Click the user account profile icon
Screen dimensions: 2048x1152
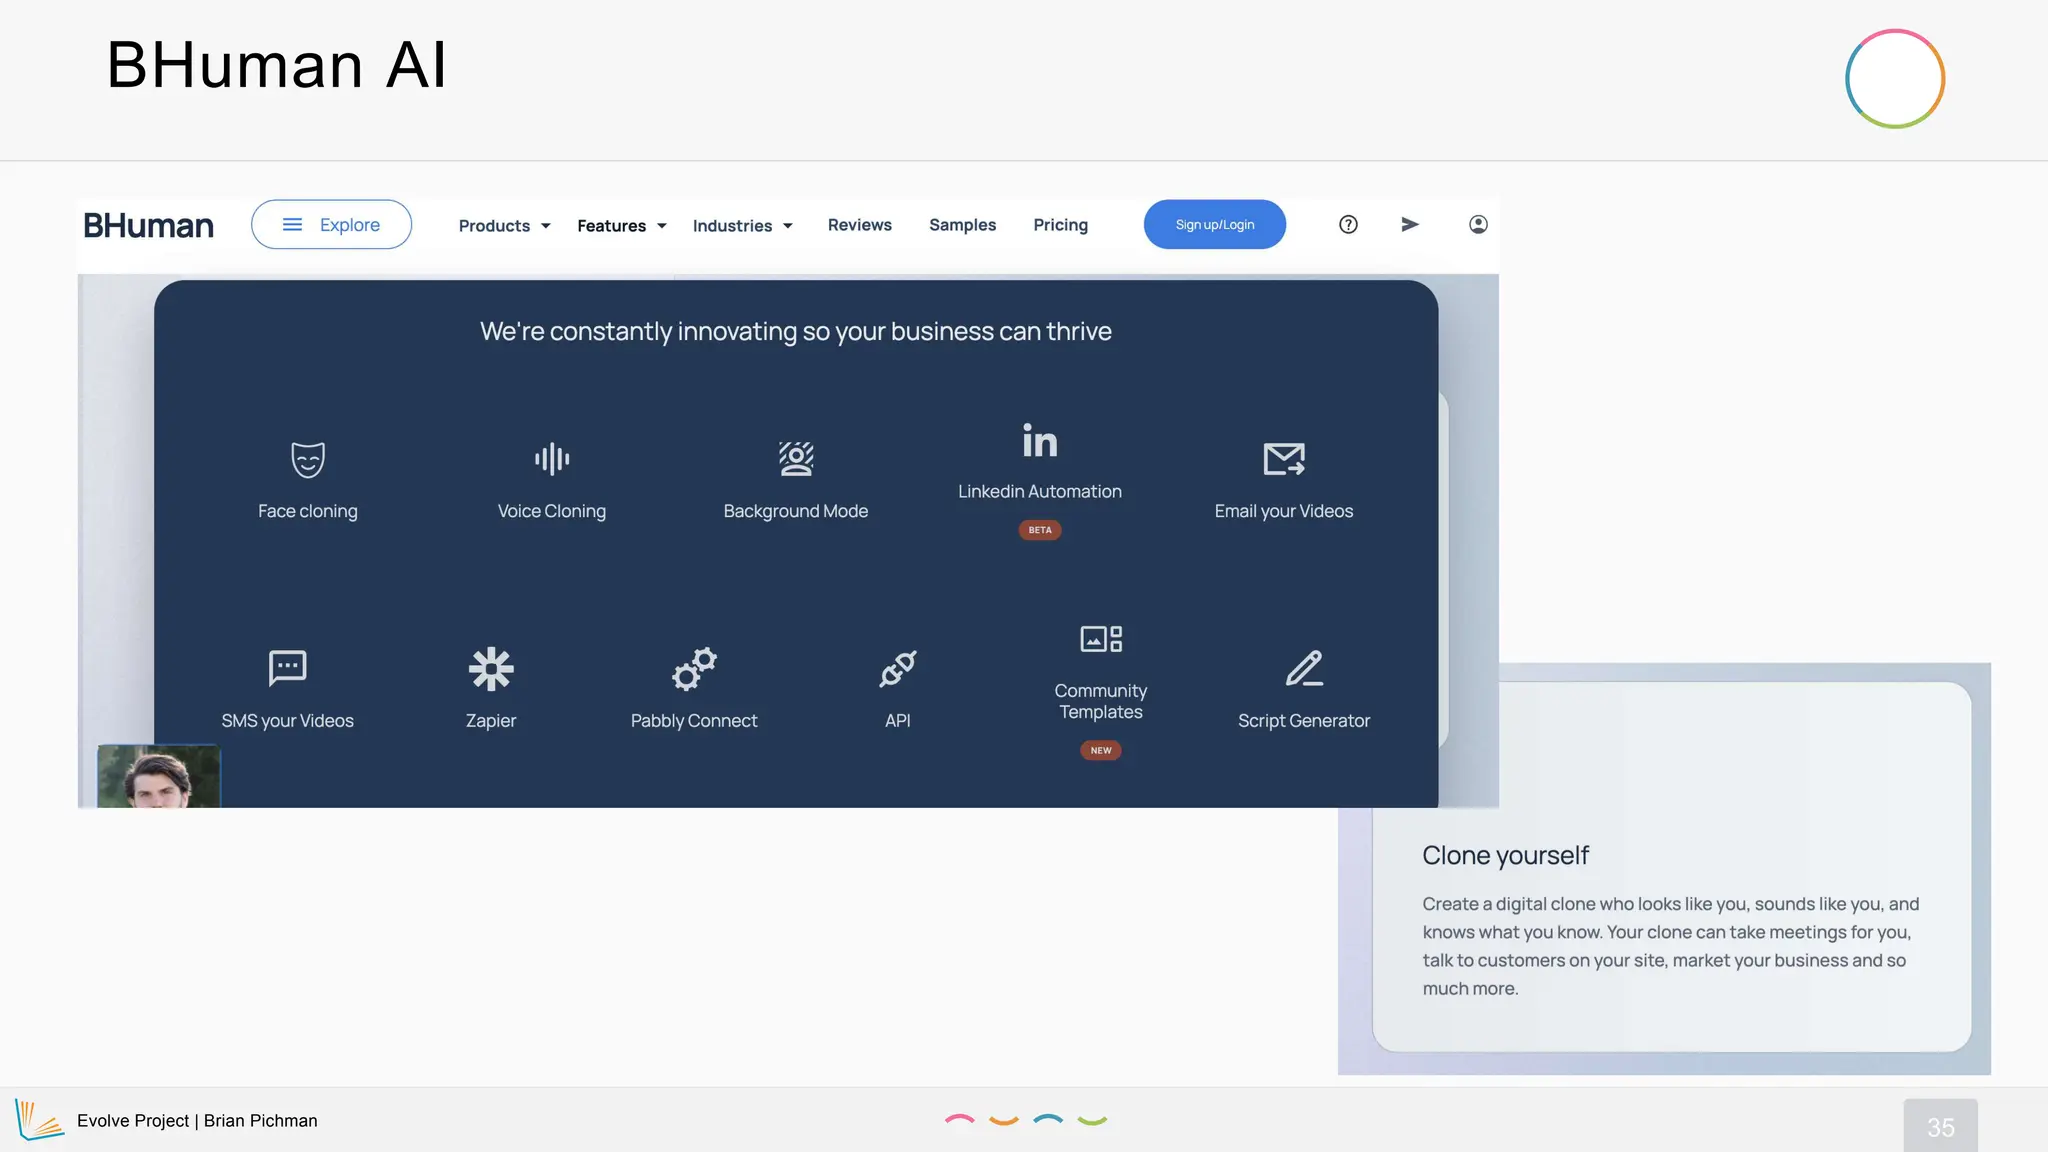coord(1478,225)
